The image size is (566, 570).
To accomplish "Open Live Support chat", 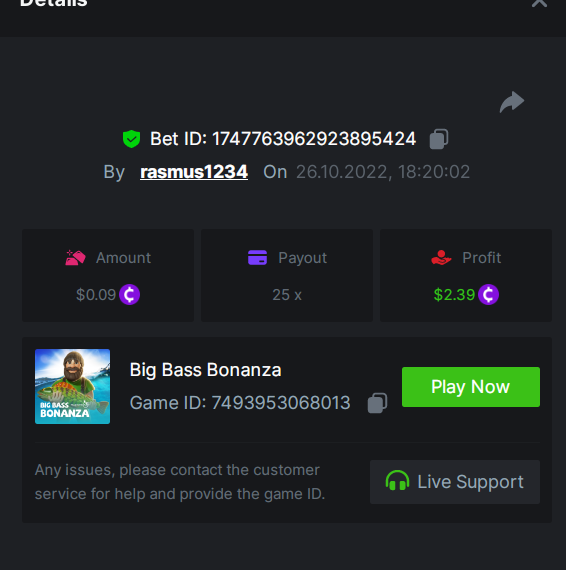I will [x=455, y=482].
